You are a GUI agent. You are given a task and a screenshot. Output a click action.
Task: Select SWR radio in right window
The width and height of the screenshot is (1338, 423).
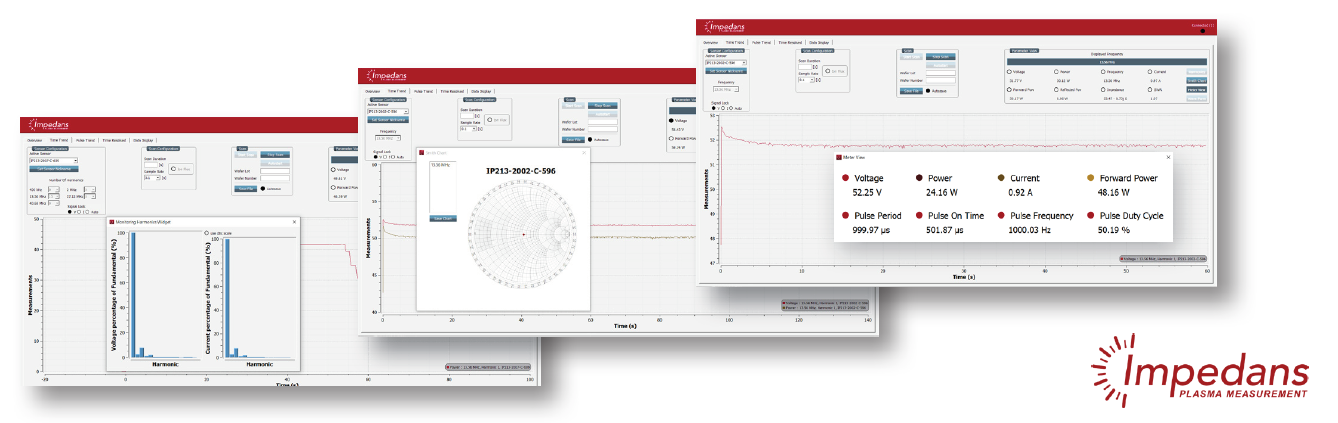tap(1150, 89)
